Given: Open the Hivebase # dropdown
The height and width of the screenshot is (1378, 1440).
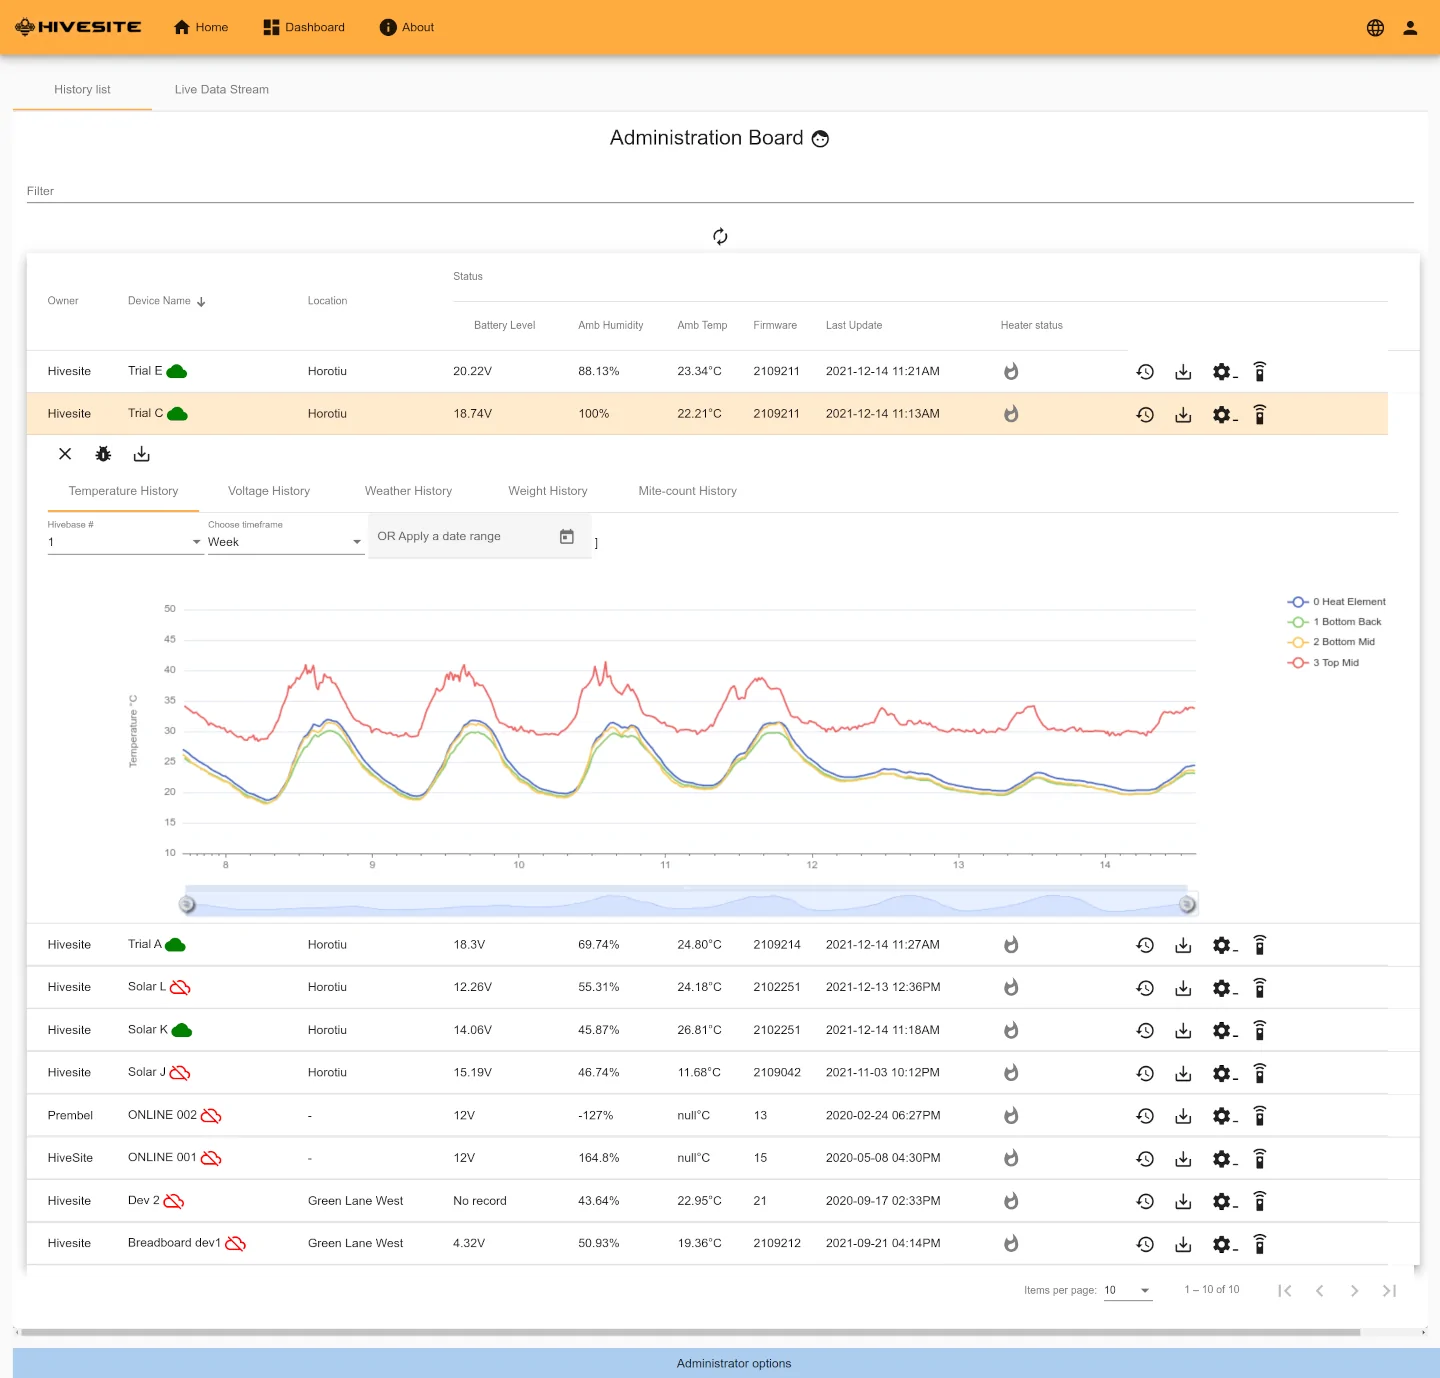Looking at the screenshot, I should tap(125, 542).
